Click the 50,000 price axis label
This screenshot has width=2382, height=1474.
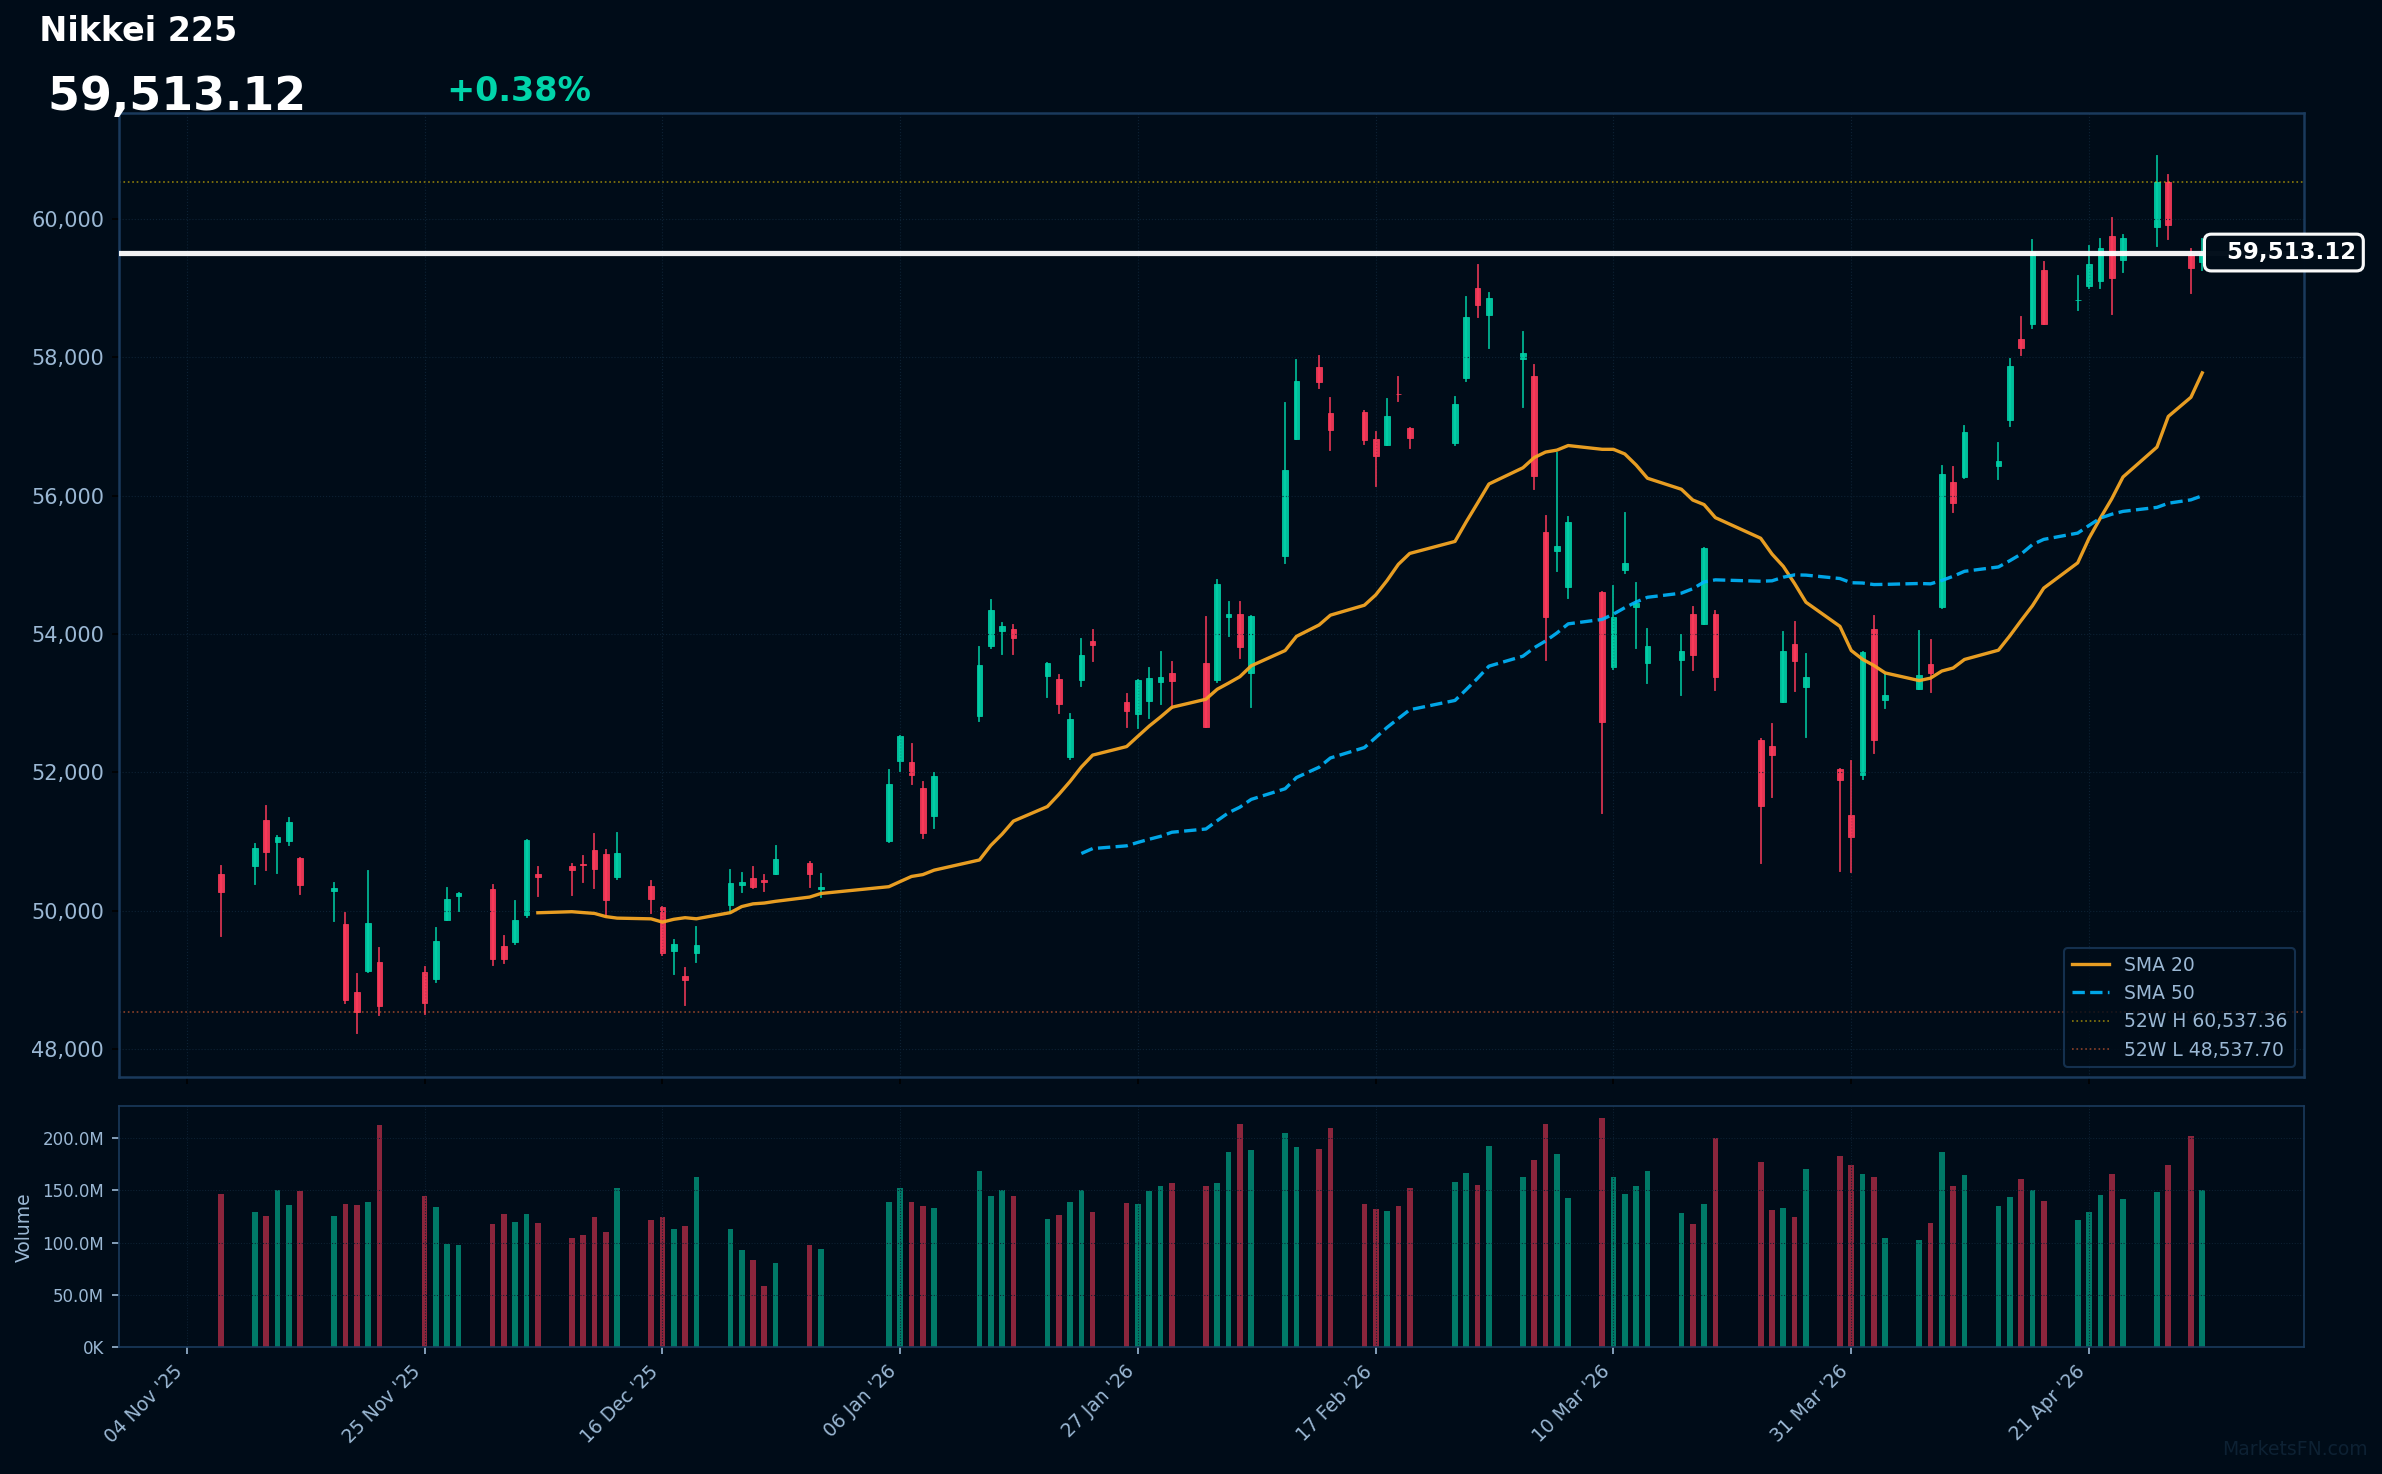point(67,912)
